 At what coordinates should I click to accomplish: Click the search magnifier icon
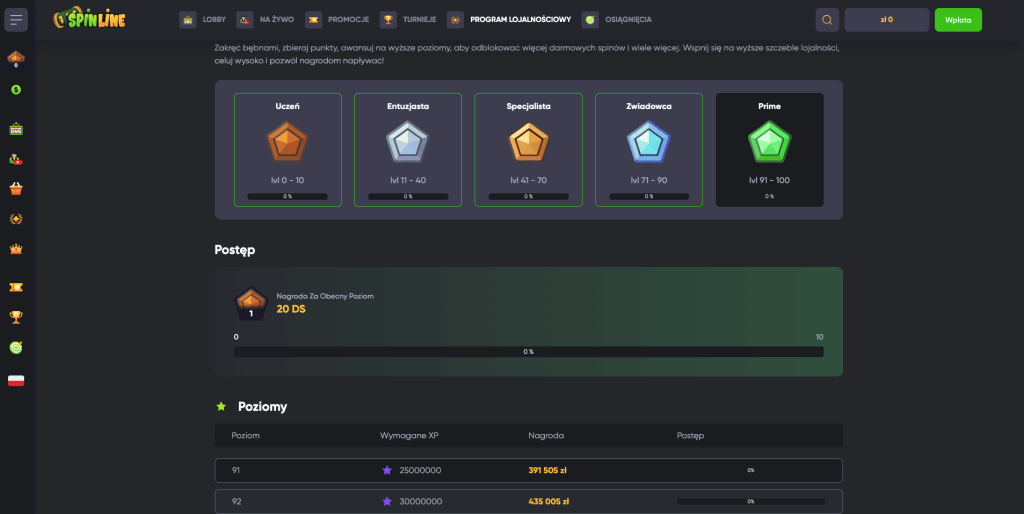tap(827, 19)
